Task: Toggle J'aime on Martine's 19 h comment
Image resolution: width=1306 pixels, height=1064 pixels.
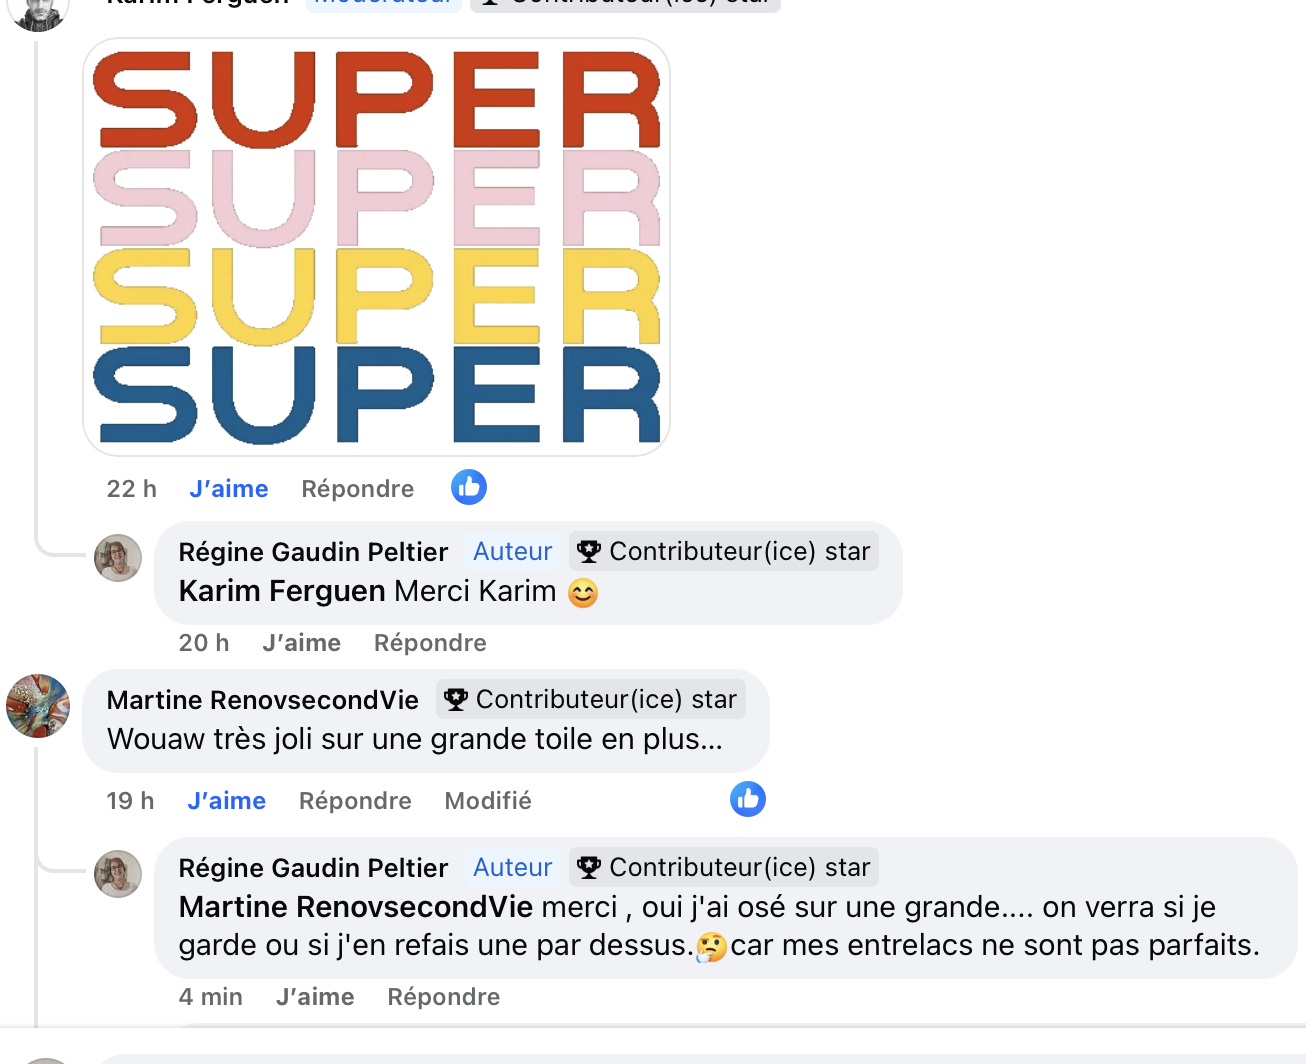Action: point(226,801)
